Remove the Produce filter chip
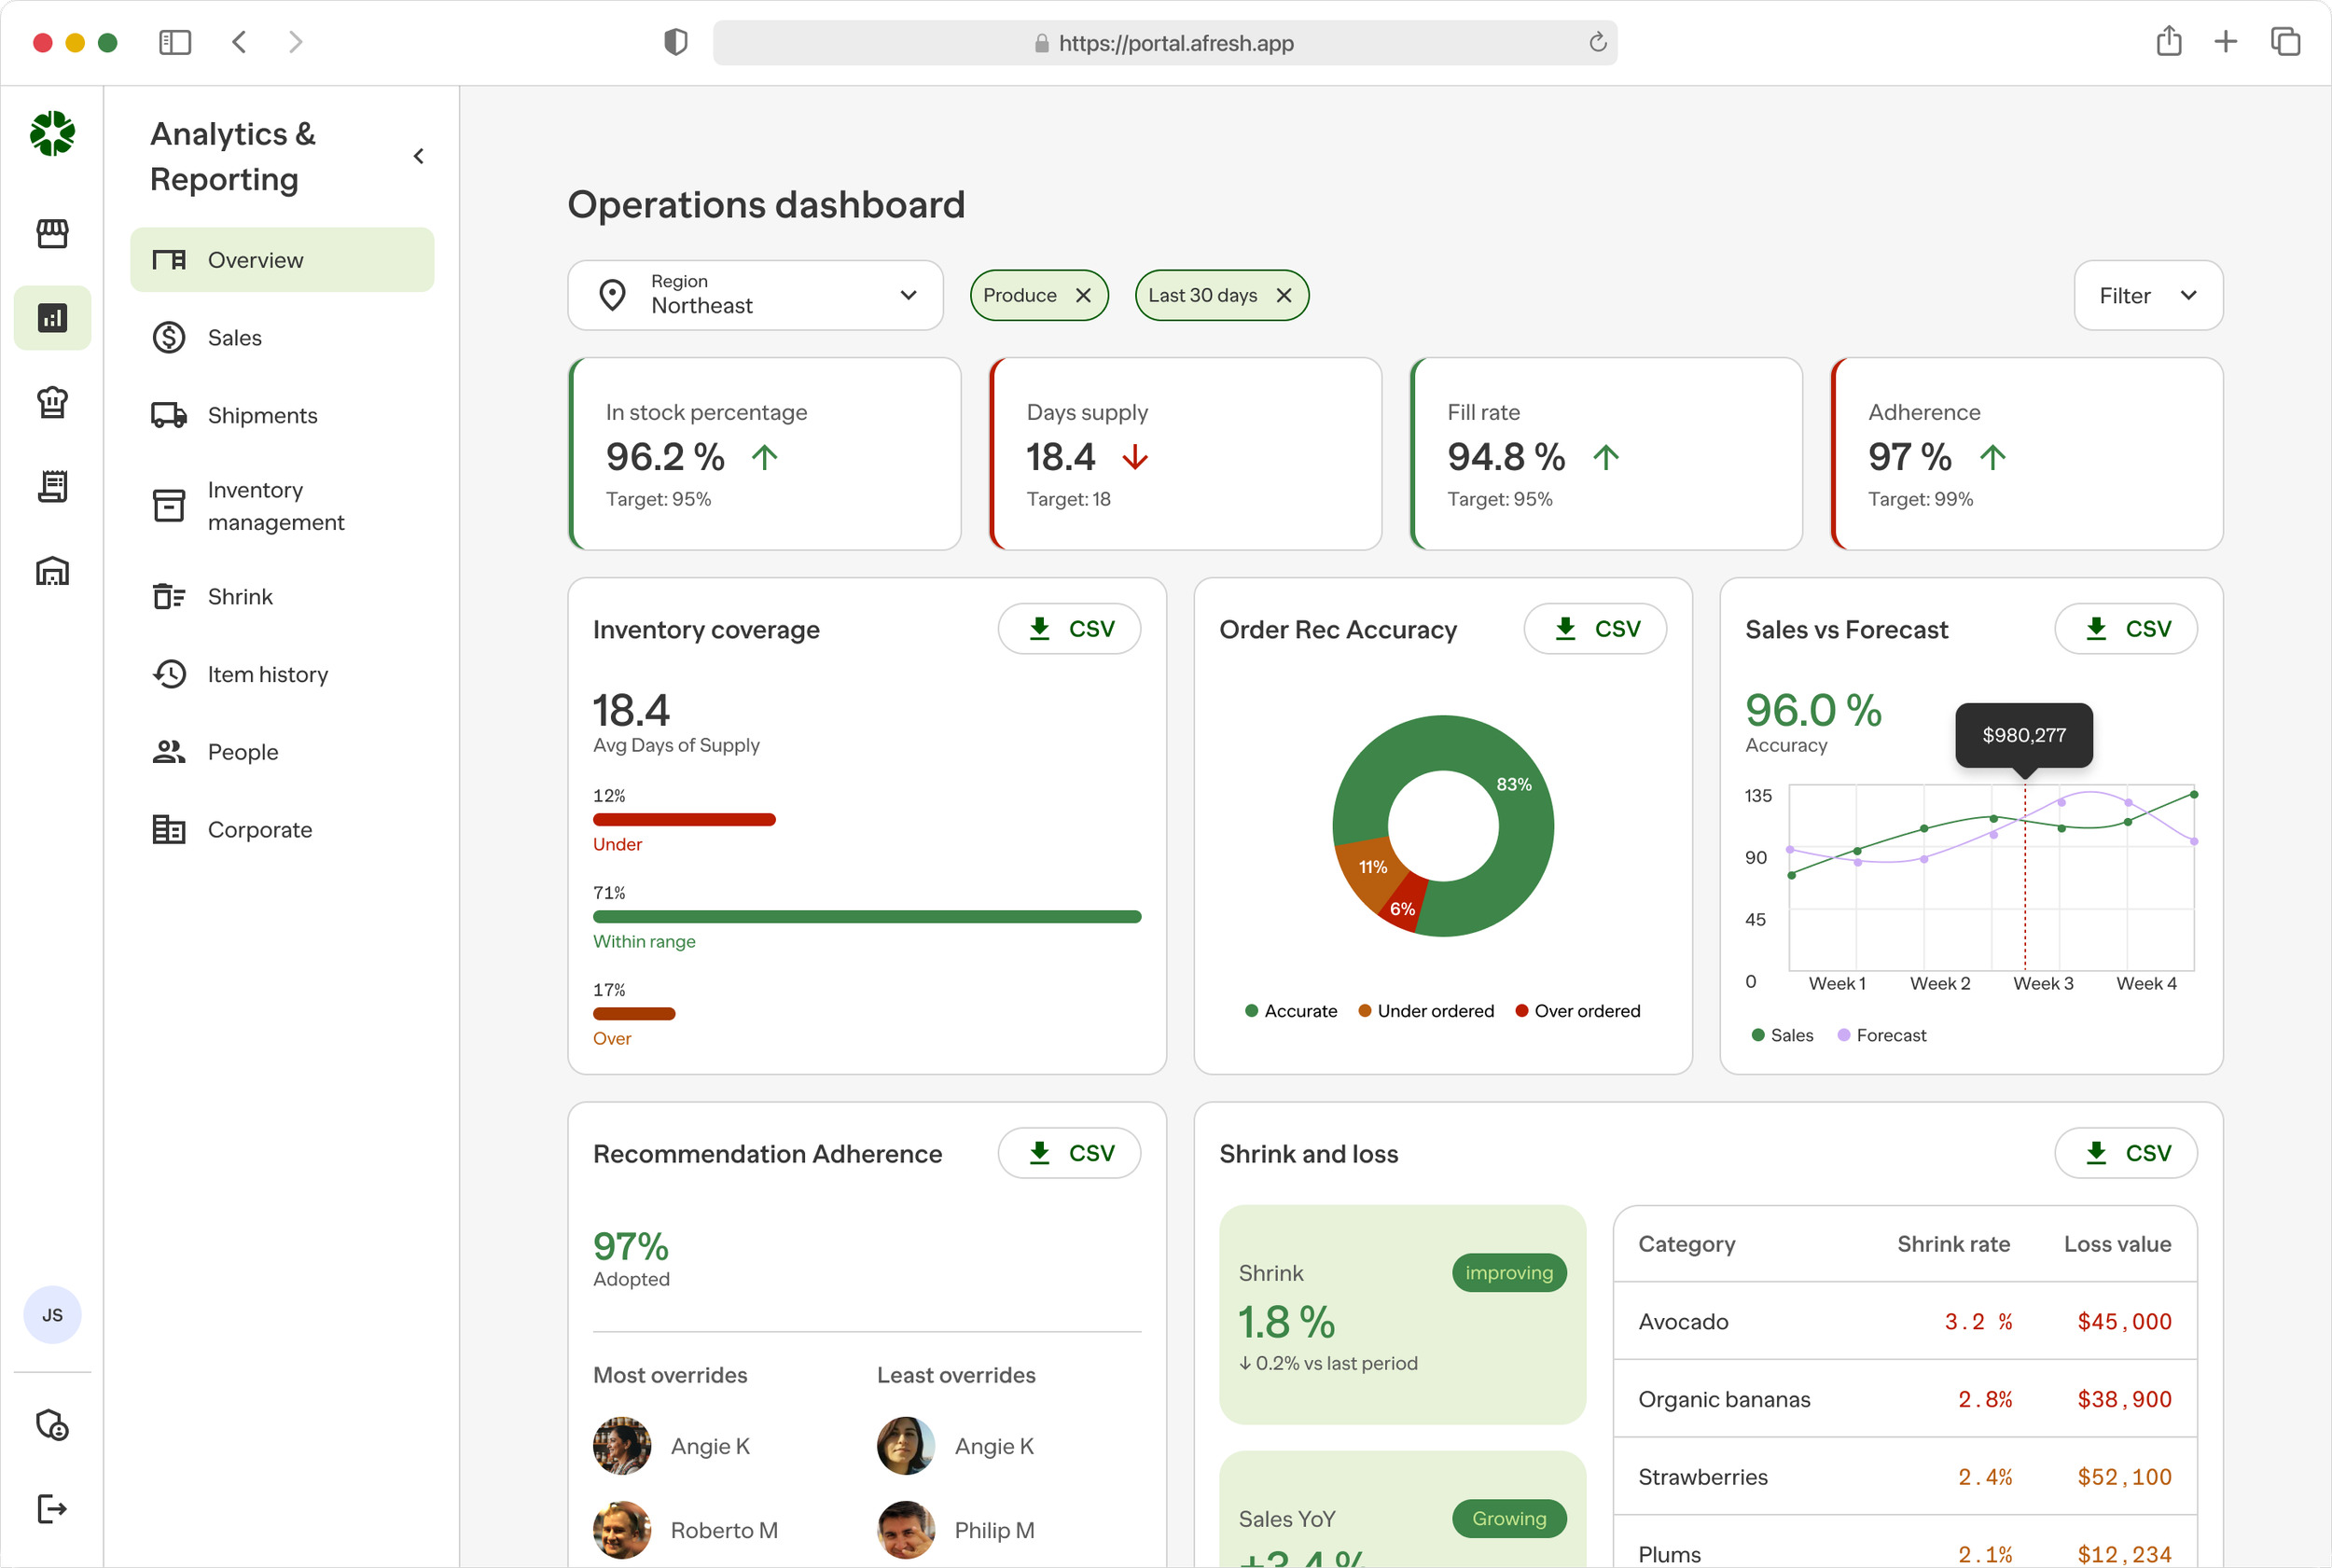The height and width of the screenshot is (1568, 2332). (x=1083, y=295)
